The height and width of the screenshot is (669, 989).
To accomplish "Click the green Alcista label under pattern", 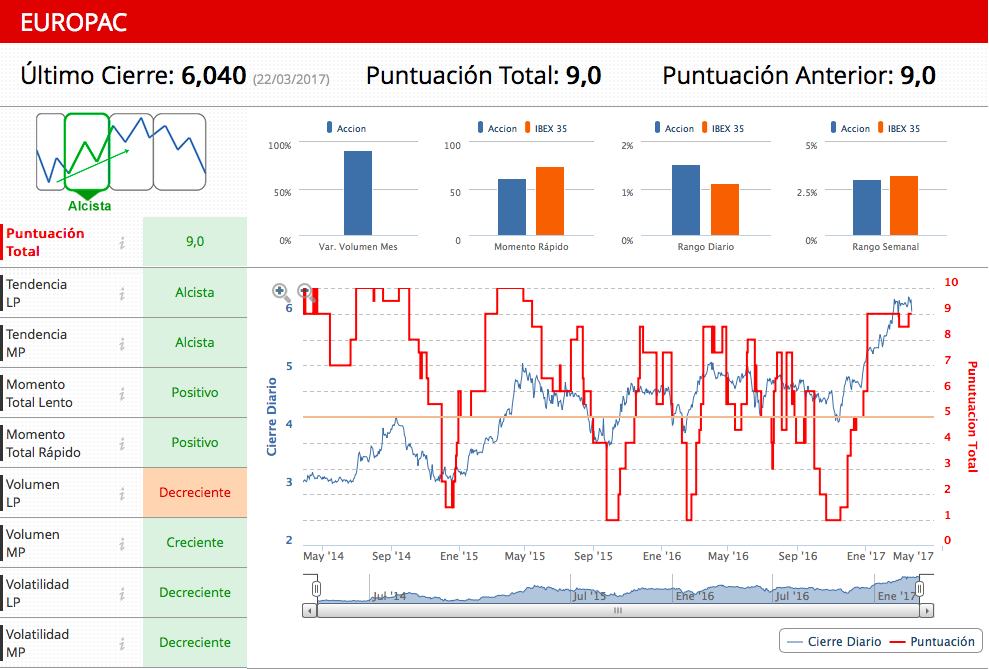I will coord(90,206).
